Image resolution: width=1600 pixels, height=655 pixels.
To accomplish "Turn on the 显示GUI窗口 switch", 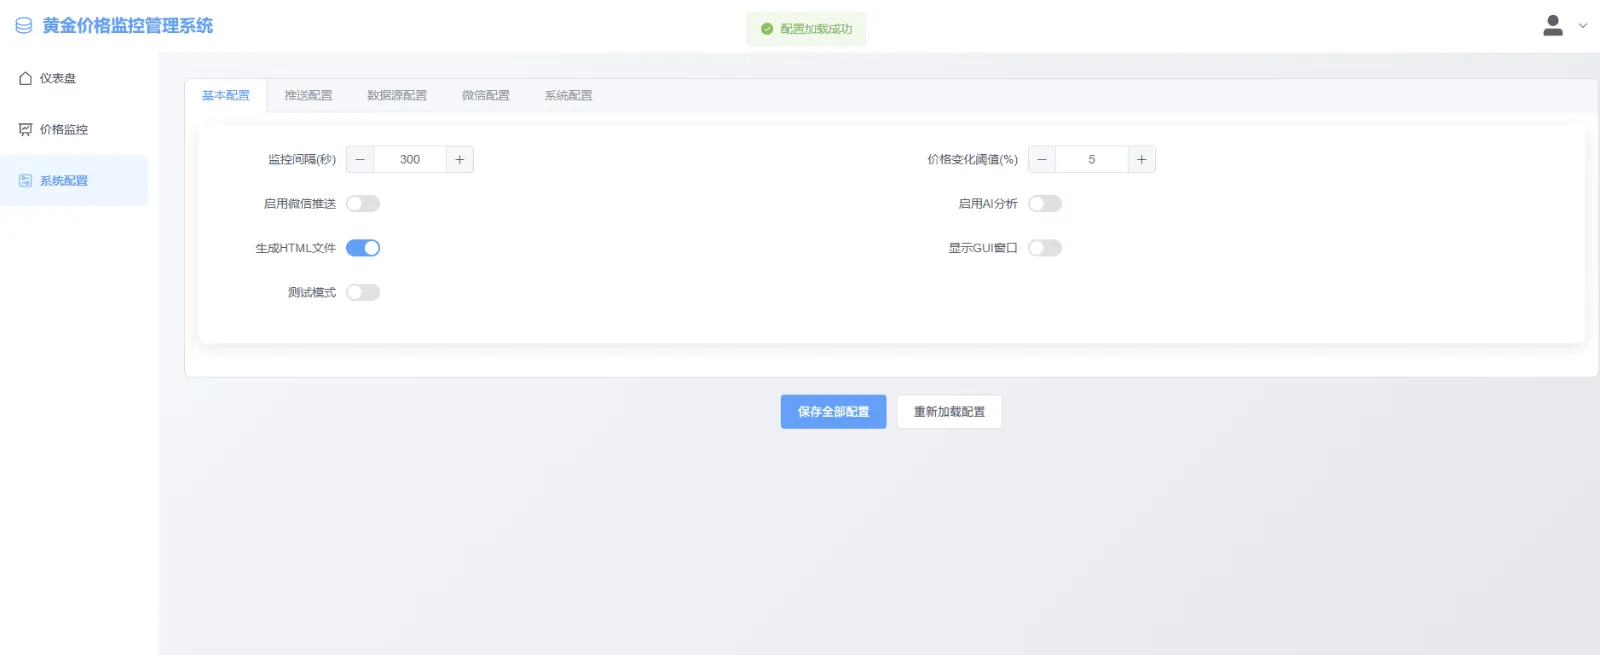I will (1045, 248).
